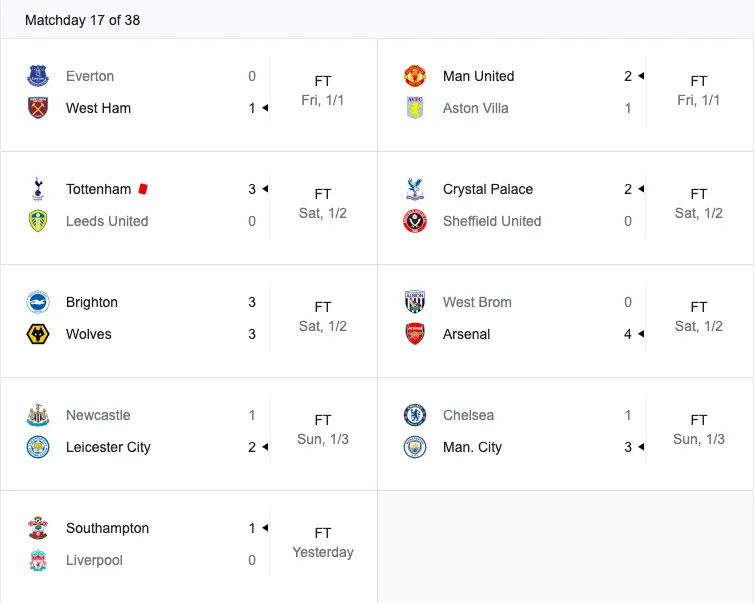The height and width of the screenshot is (603, 754).
Task: Open the Man. City team link
Action: [472, 447]
